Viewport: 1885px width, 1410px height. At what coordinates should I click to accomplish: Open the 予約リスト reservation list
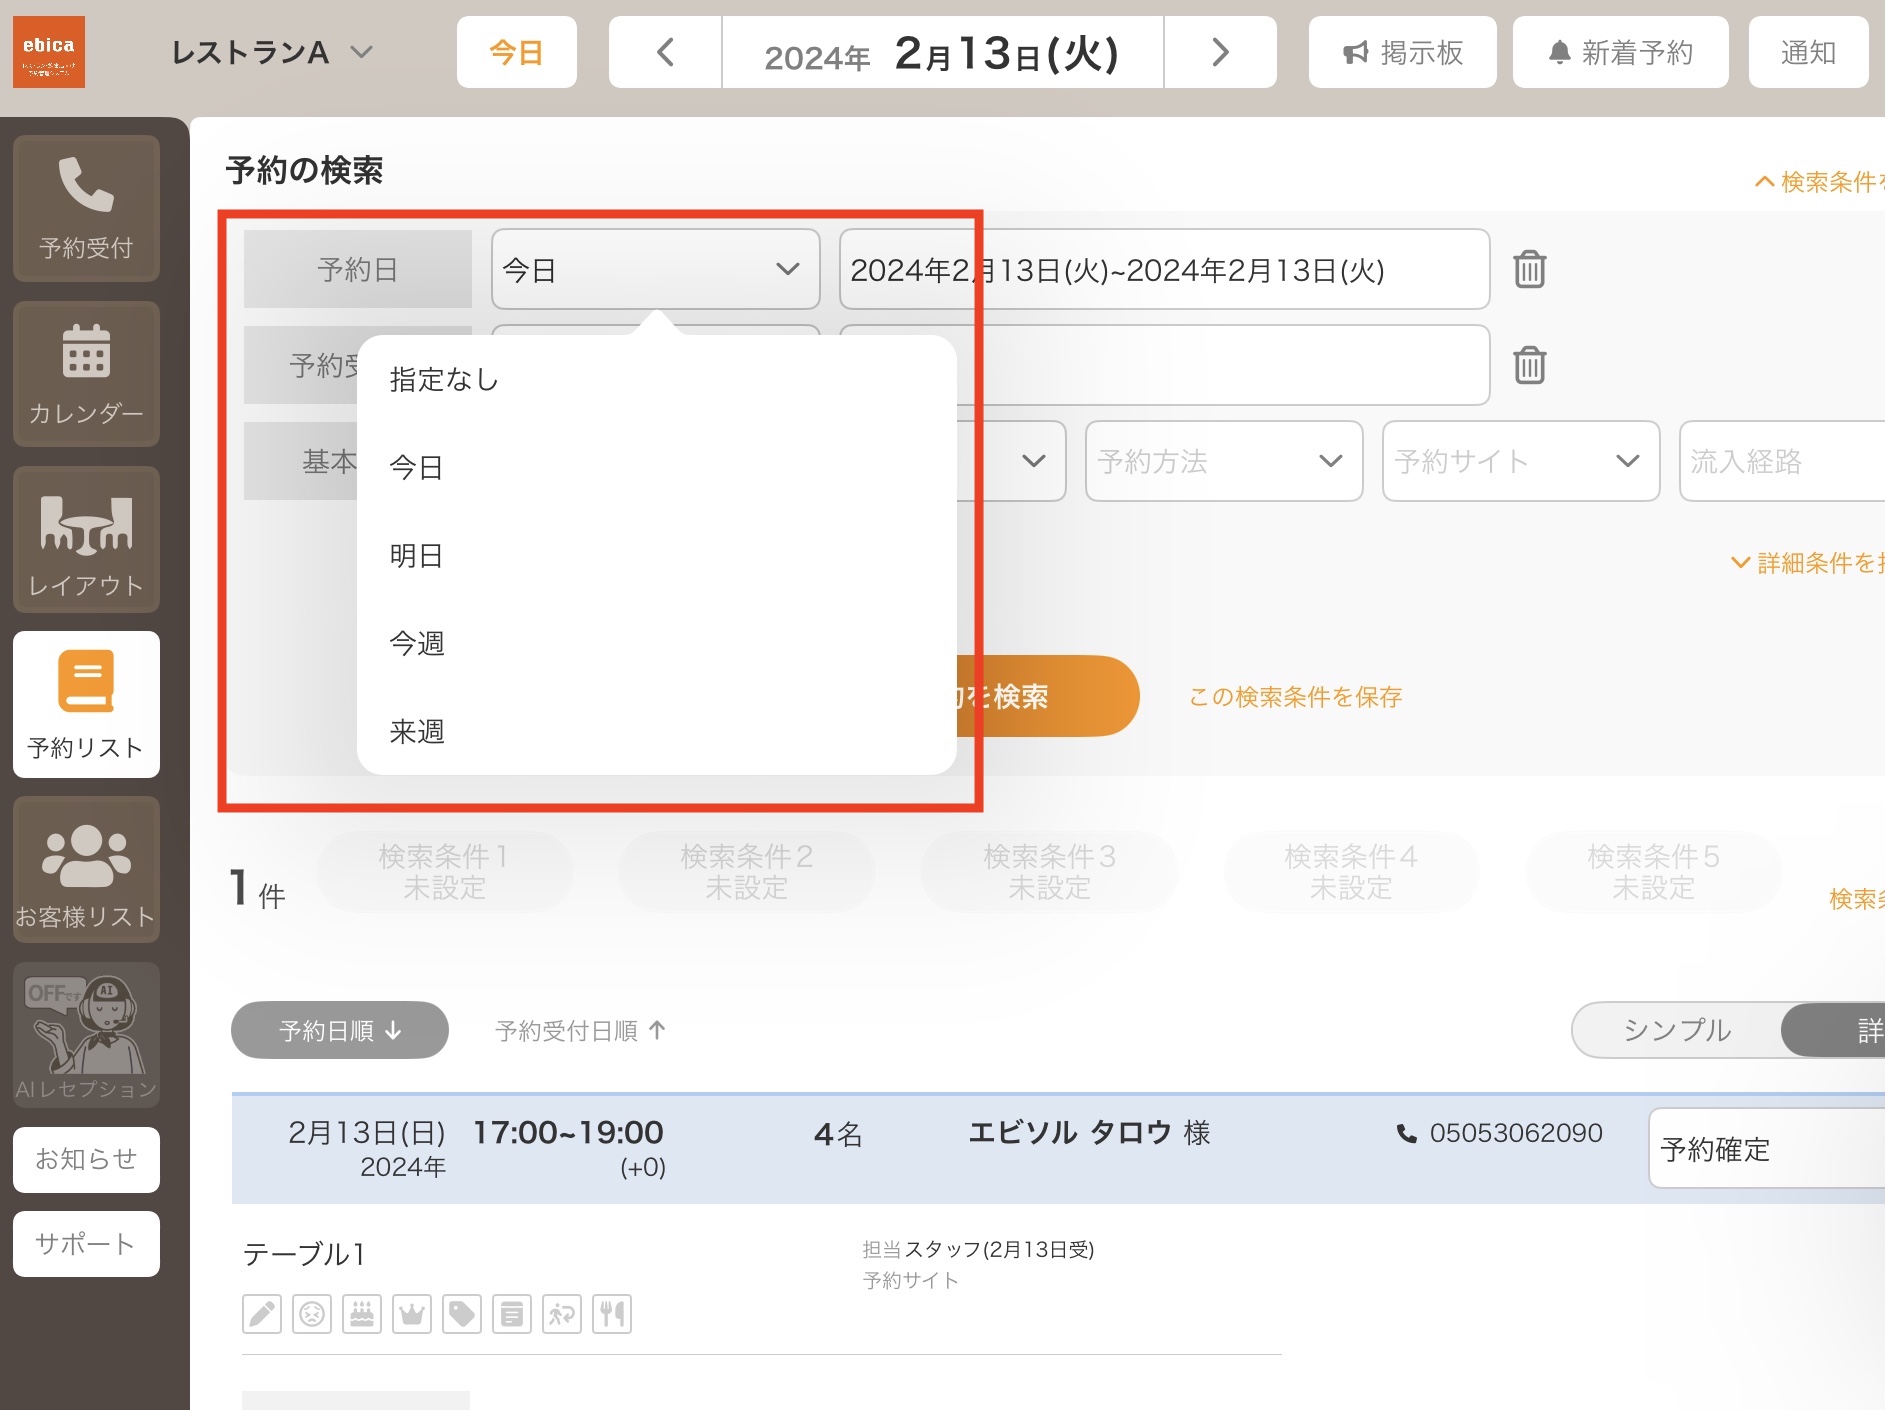click(x=86, y=705)
